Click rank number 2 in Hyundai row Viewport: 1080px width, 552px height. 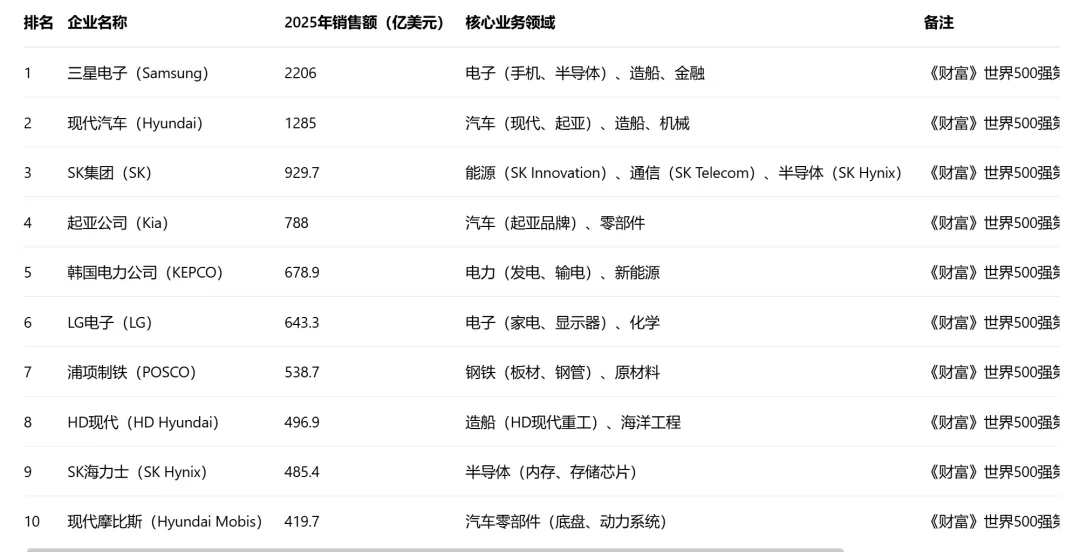coord(28,123)
